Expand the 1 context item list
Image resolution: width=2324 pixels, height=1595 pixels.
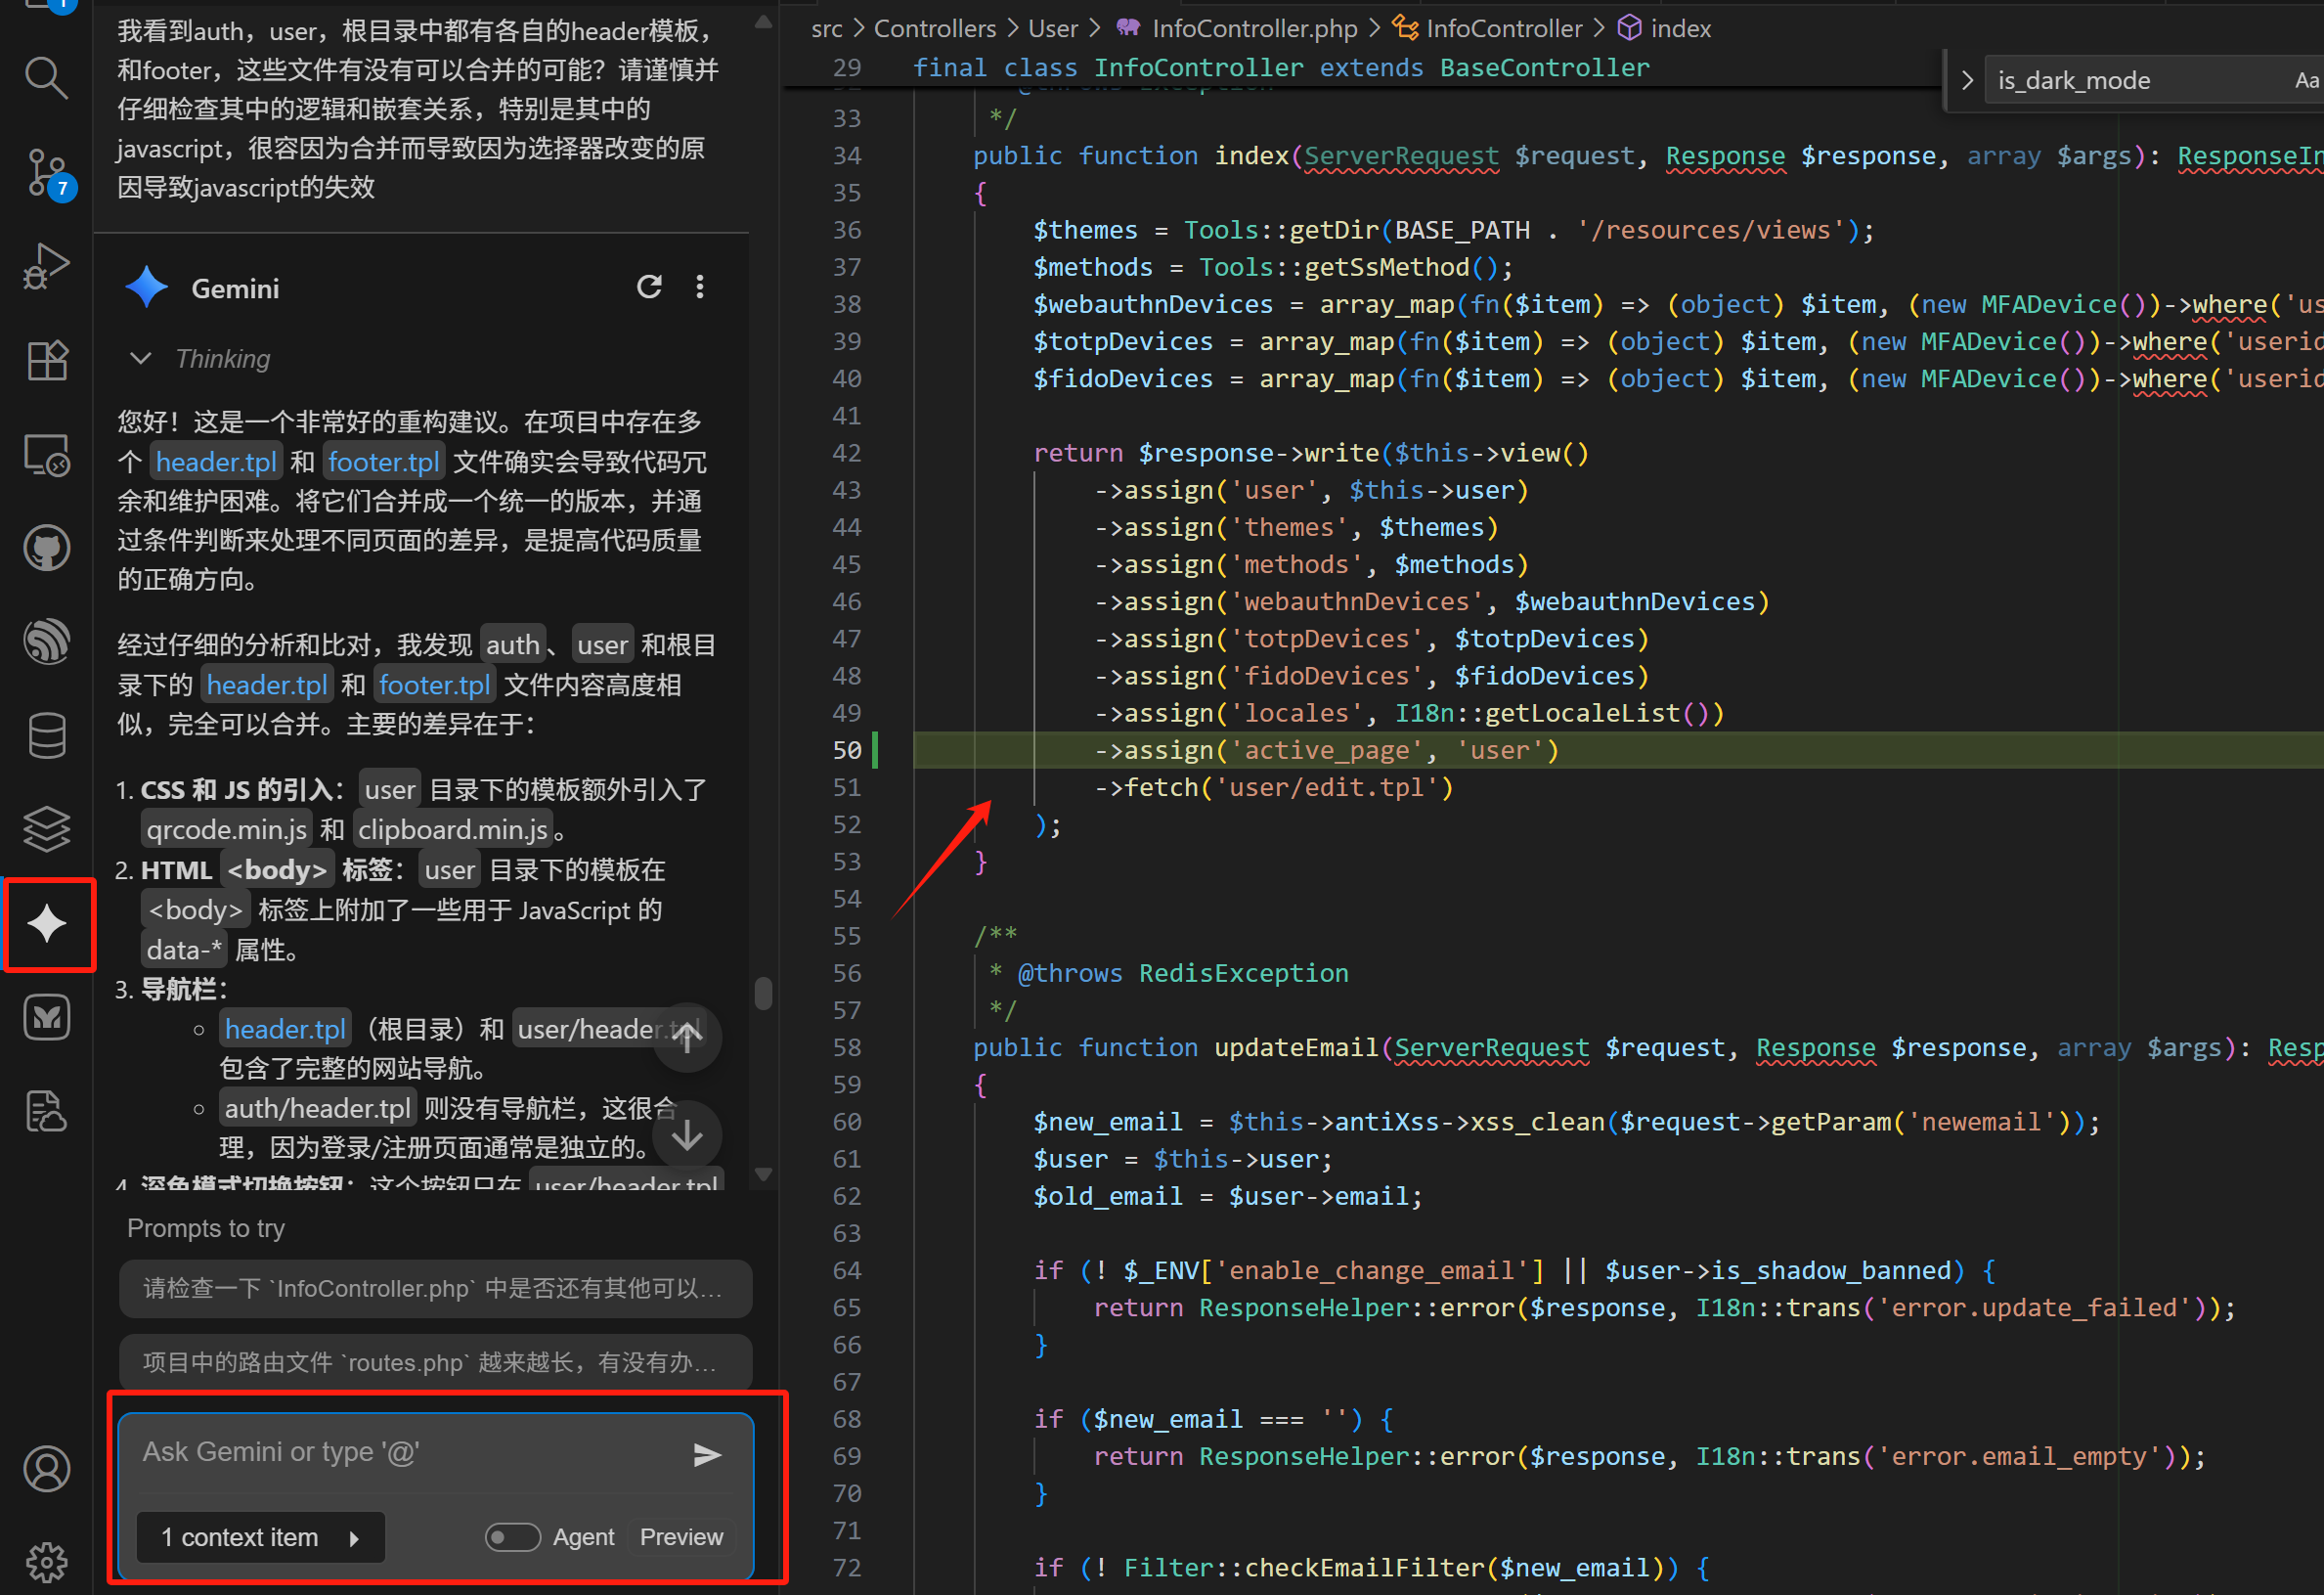[260, 1537]
